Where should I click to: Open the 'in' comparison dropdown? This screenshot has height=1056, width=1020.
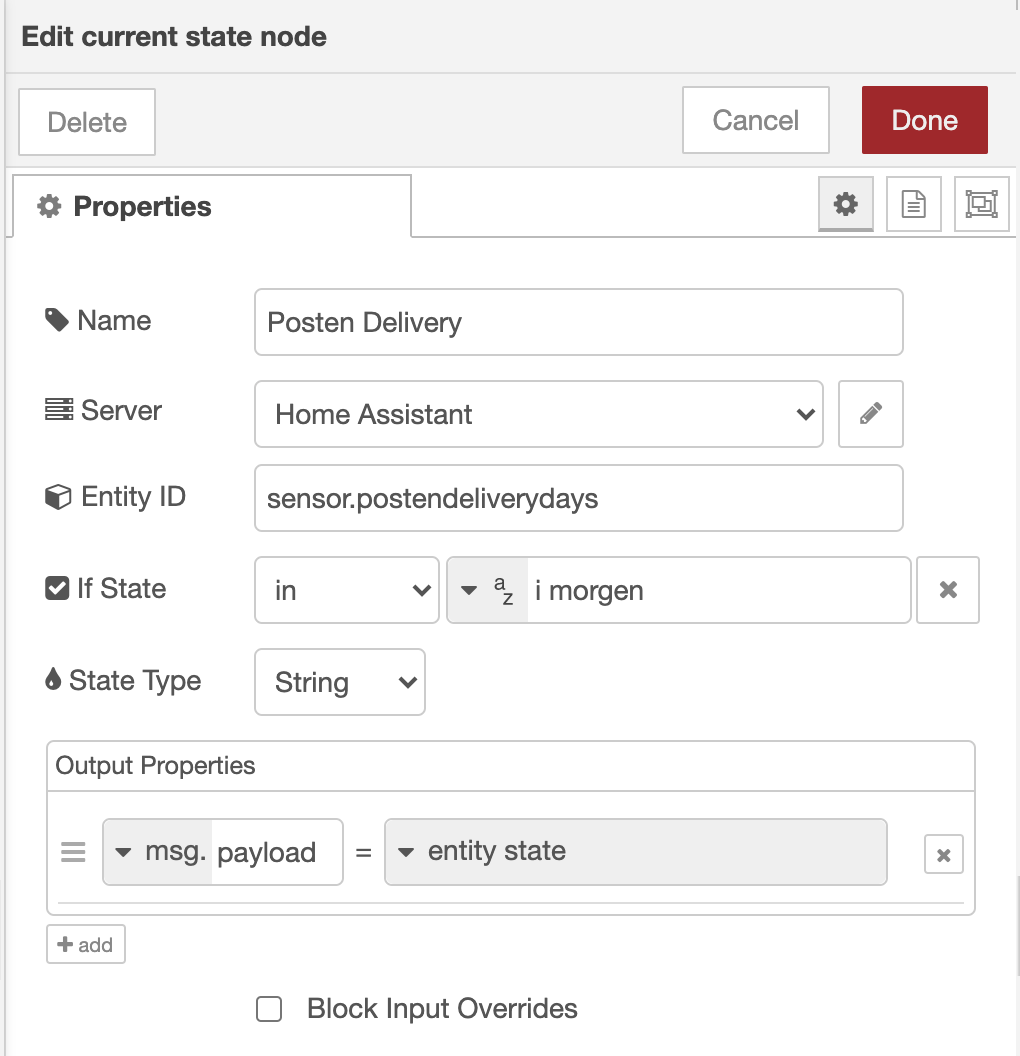coord(346,590)
